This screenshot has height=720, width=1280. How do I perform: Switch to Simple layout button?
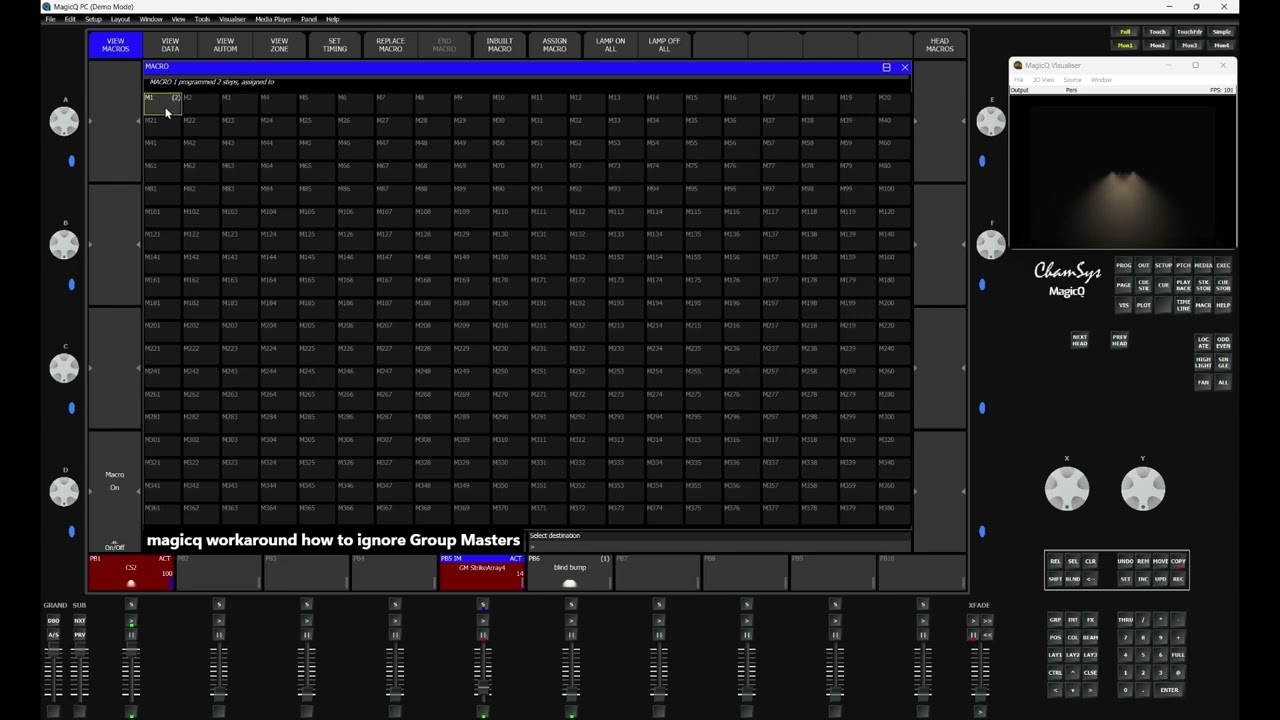(1222, 32)
